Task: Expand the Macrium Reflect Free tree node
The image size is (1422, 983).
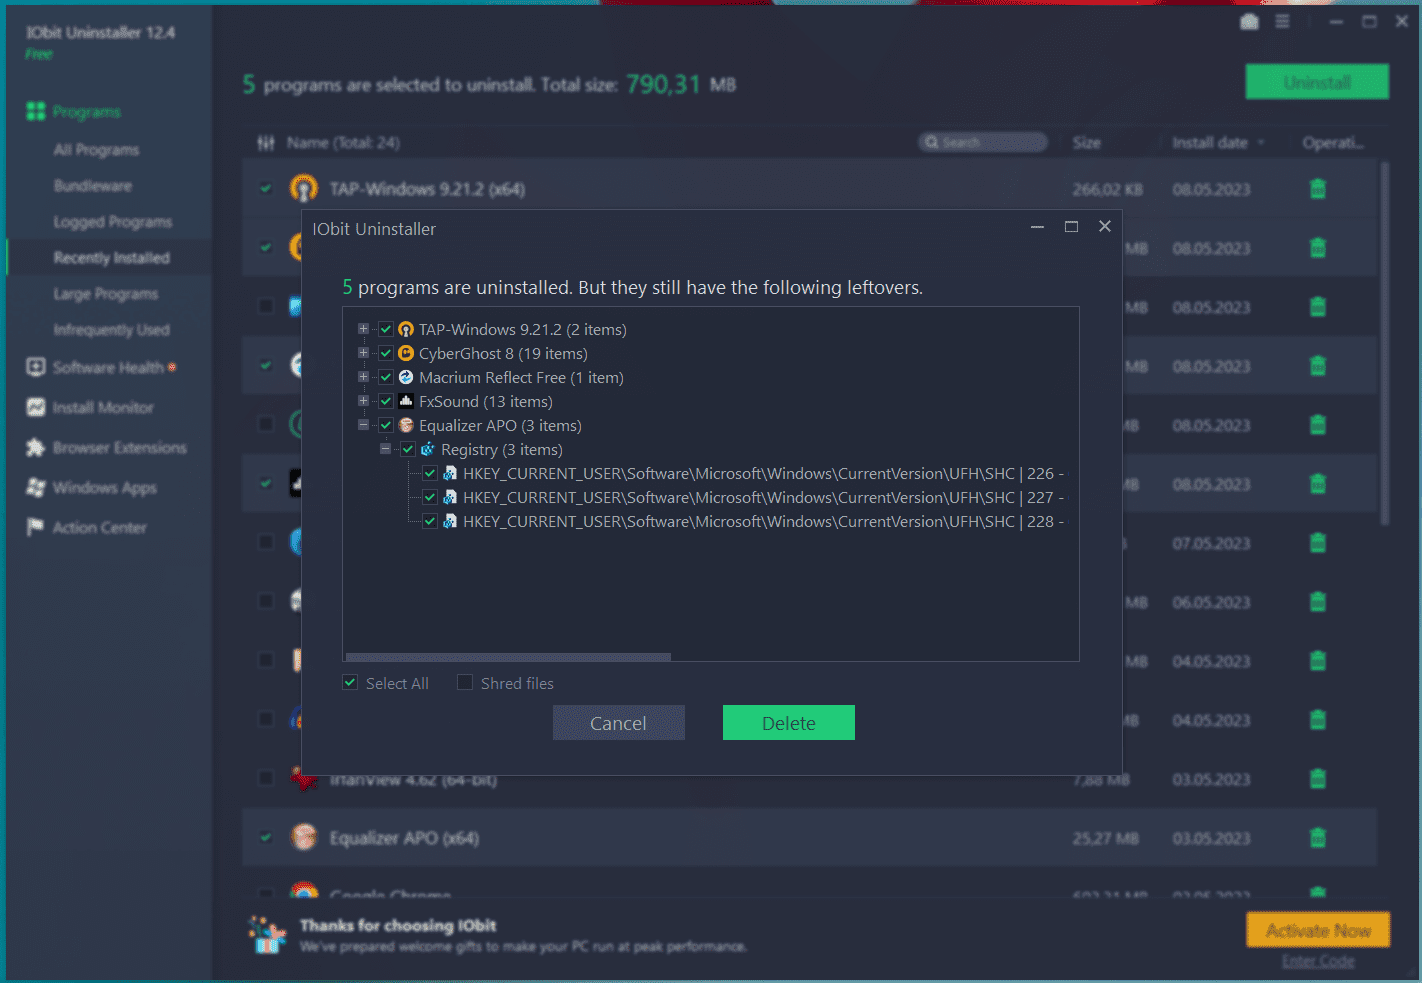Action: [363, 377]
